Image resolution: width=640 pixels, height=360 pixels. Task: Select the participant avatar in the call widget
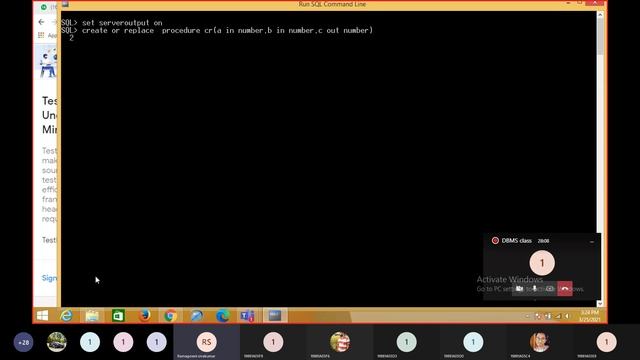pos(542,263)
